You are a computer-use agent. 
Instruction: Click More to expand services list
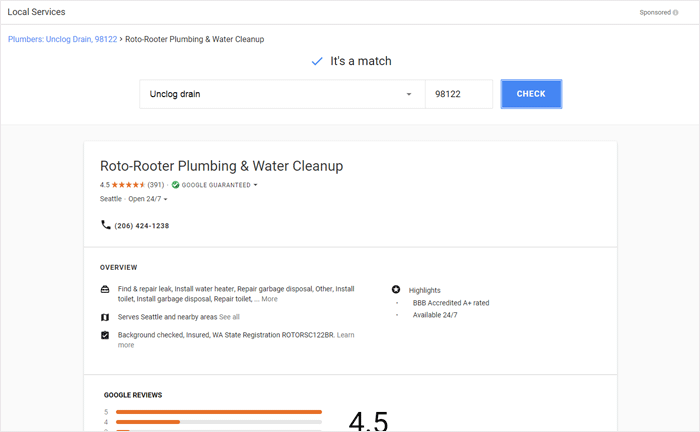pos(269,299)
